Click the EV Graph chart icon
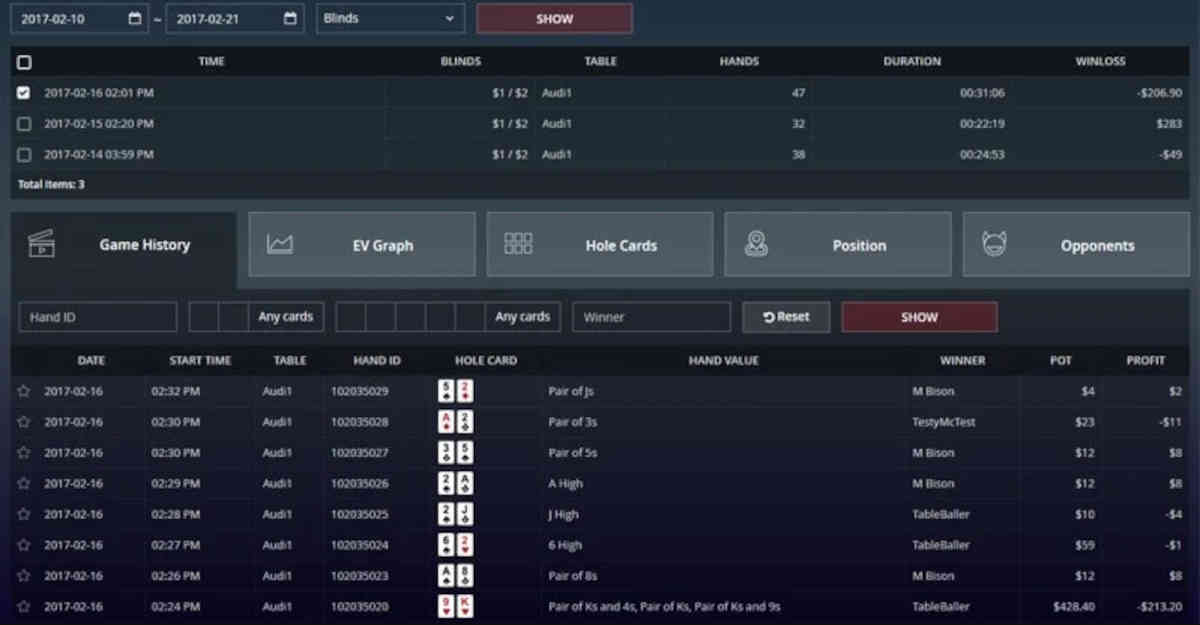 click(x=280, y=245)
